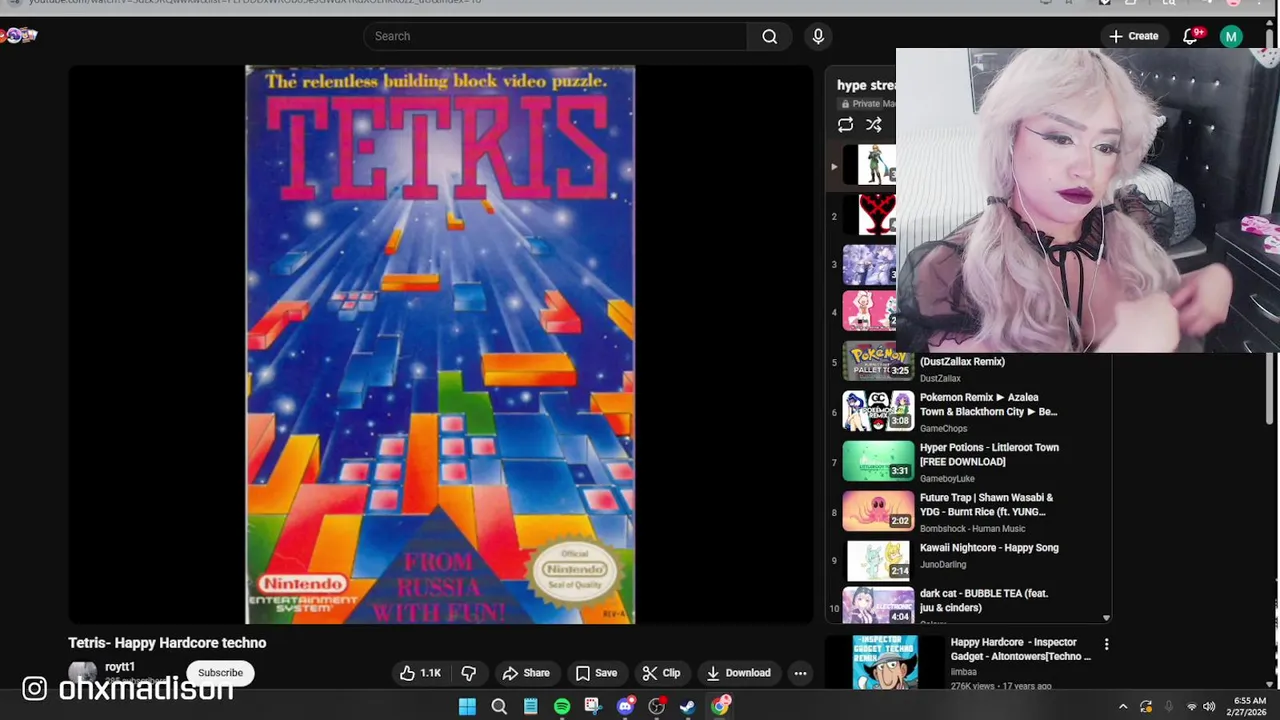Open the Windows Start menu
This screenshot has width=1280, height=720.
click(467, 707)
